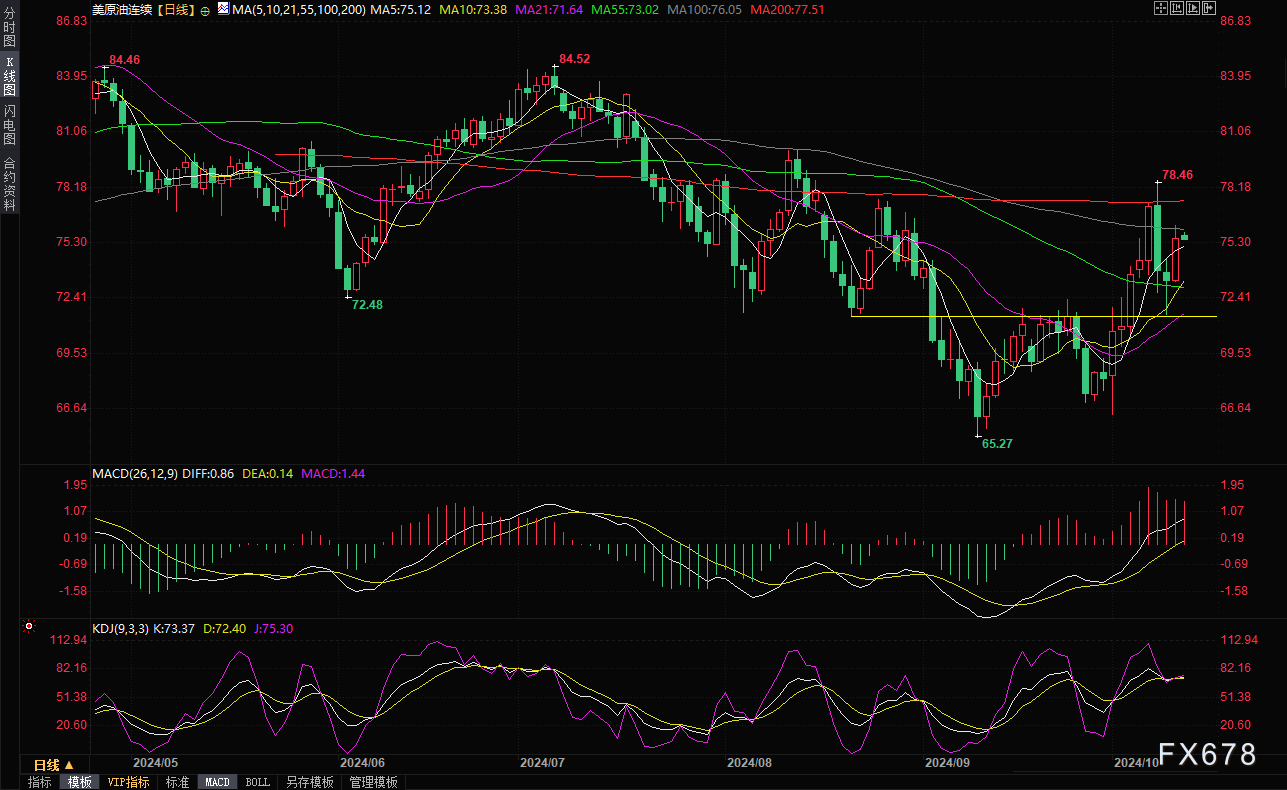Click the chart playback range icon
This screenshot has width=1287, height=790.
pos(1193,8)
